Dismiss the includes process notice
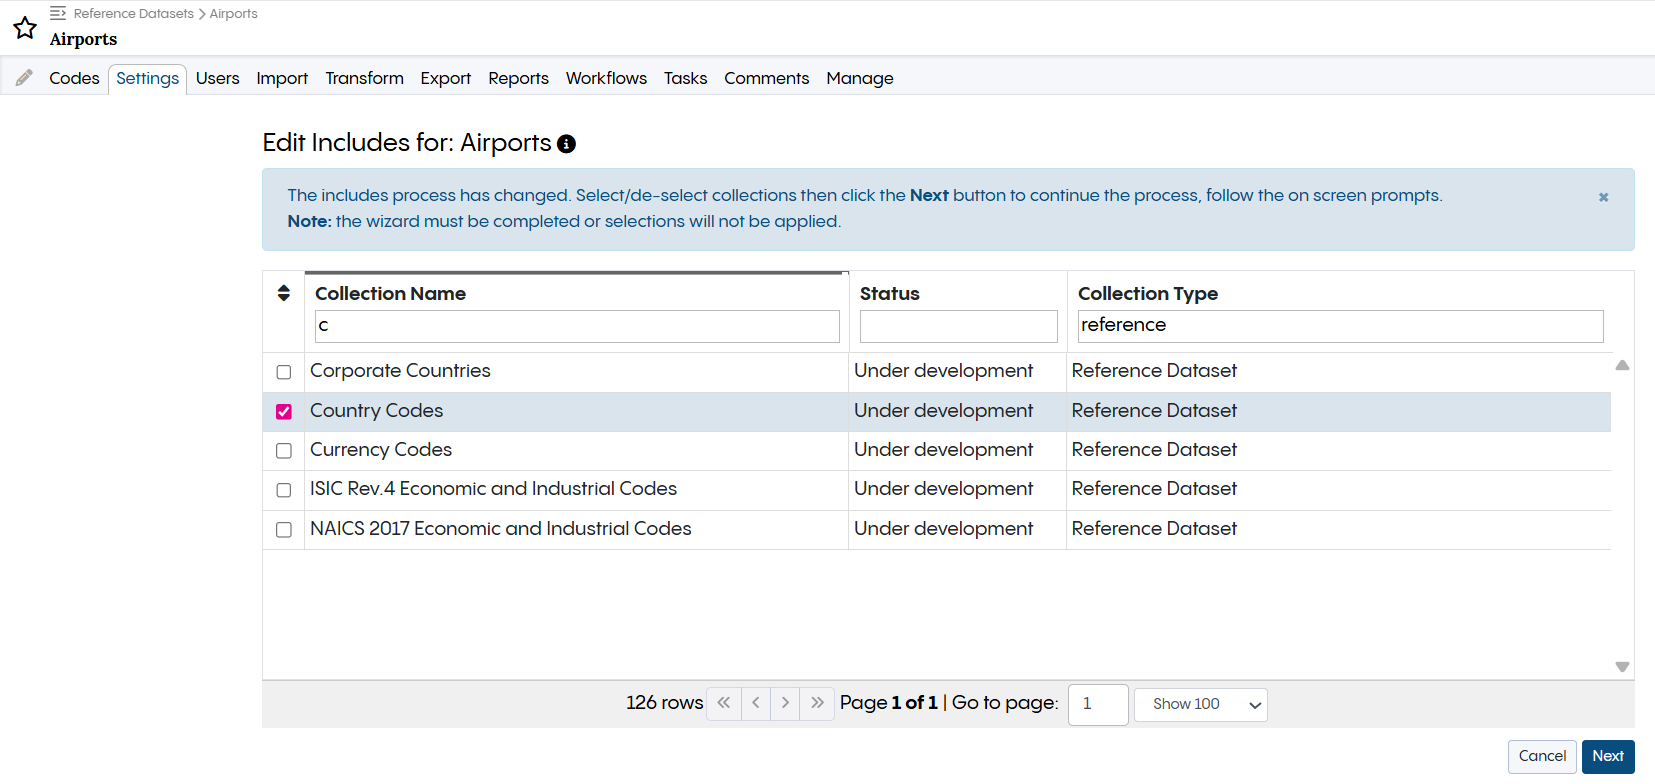The width and height of the screenshot is (1655, 784). pyautogui.click(x=1603, y=197)
